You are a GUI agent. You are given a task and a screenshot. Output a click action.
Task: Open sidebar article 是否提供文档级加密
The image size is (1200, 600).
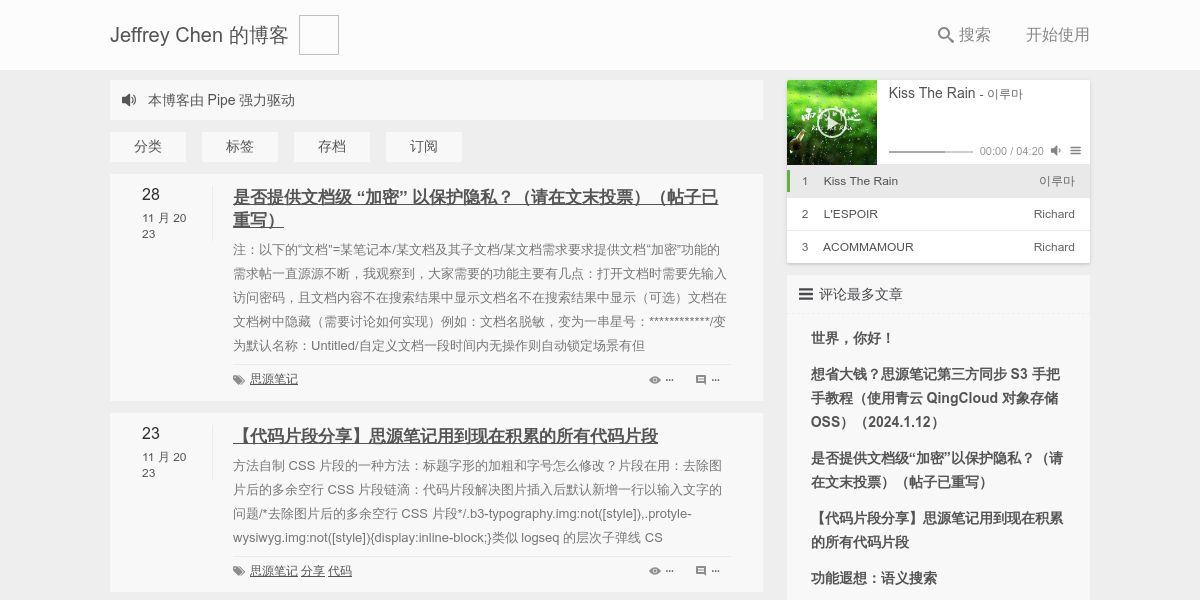click(x=937, y=470)
